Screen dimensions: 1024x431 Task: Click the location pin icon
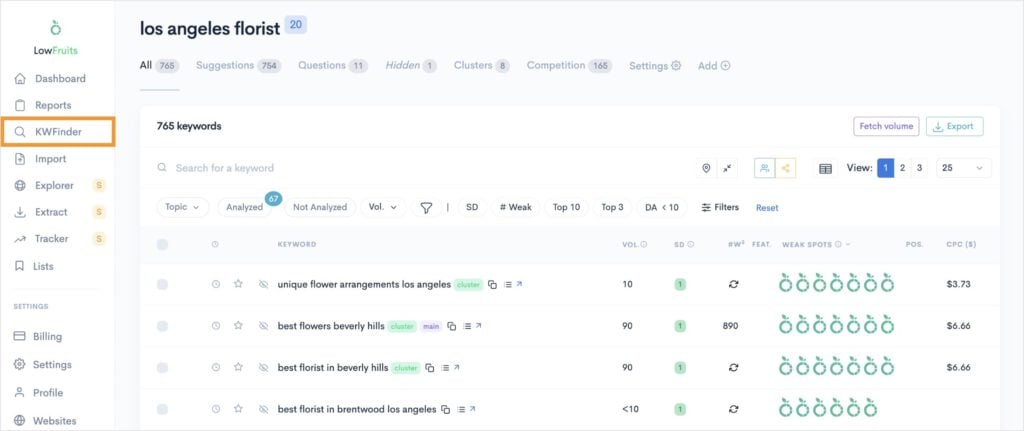tap(706, 169)
